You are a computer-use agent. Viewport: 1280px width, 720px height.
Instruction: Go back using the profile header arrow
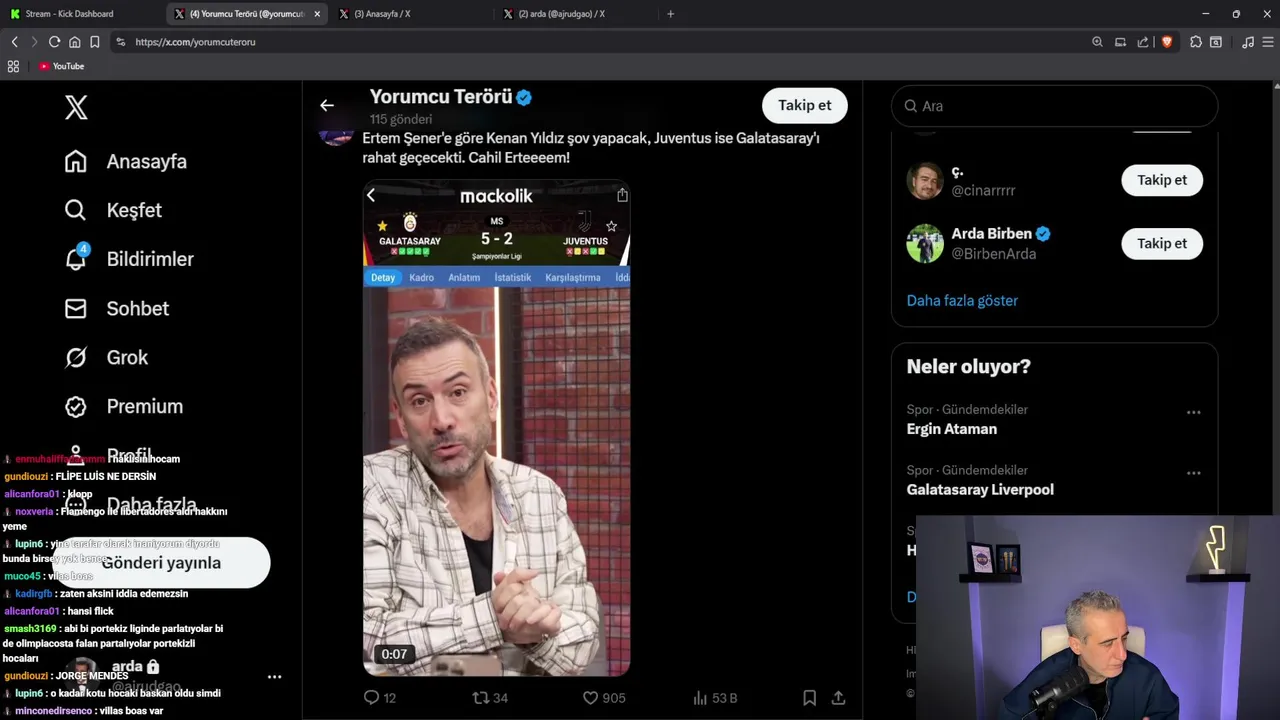pyautogui.click(x=327, y=105)
